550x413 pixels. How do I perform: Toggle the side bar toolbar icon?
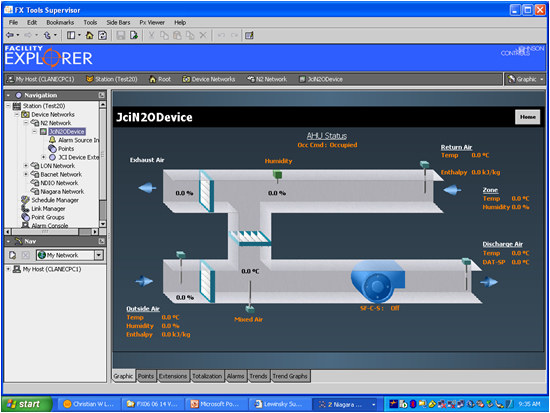point(71,35)
